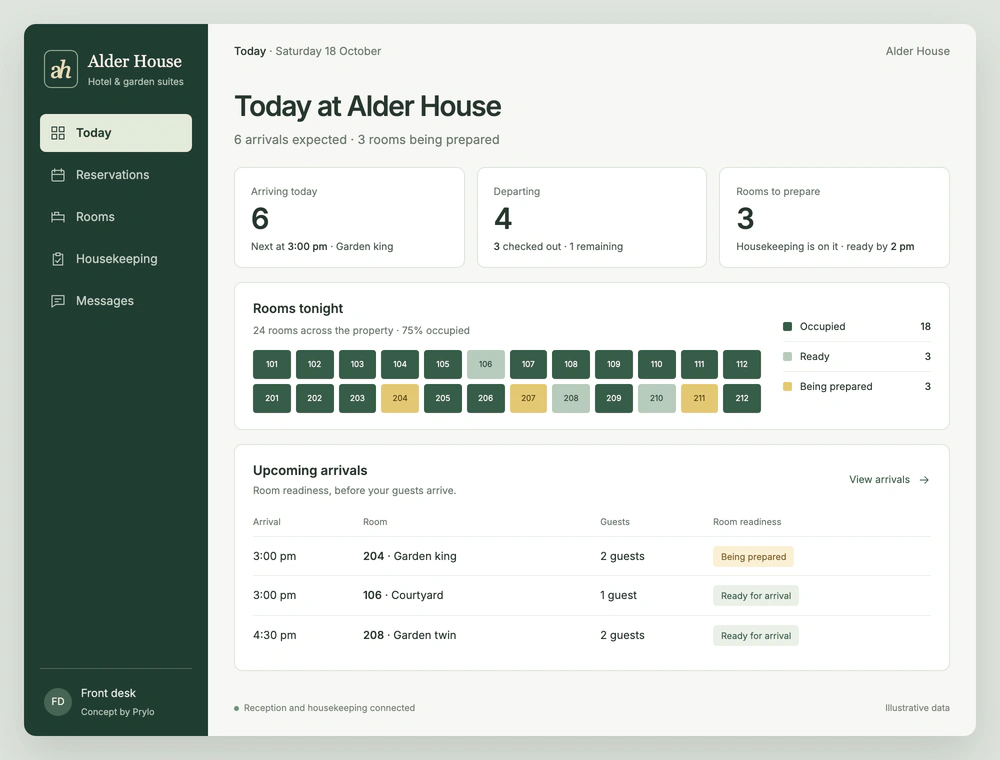
Task: Click the Today grid icon in sidebar
Action: pos(58,133)
